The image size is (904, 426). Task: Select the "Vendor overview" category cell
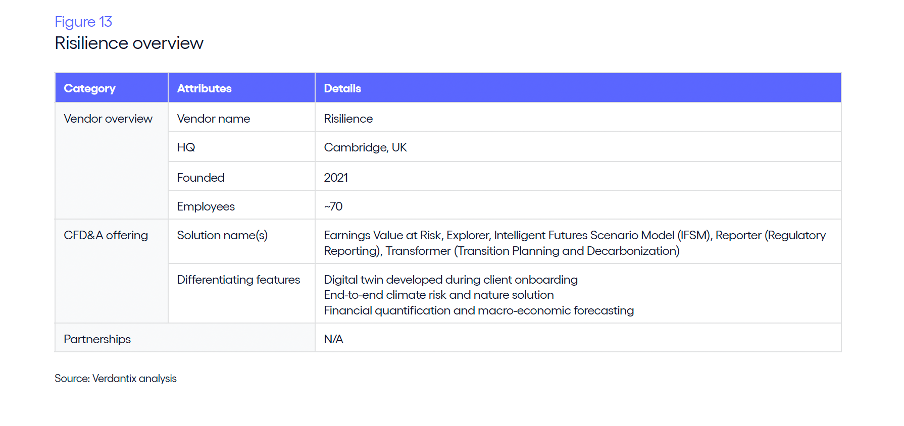(108, 118)
